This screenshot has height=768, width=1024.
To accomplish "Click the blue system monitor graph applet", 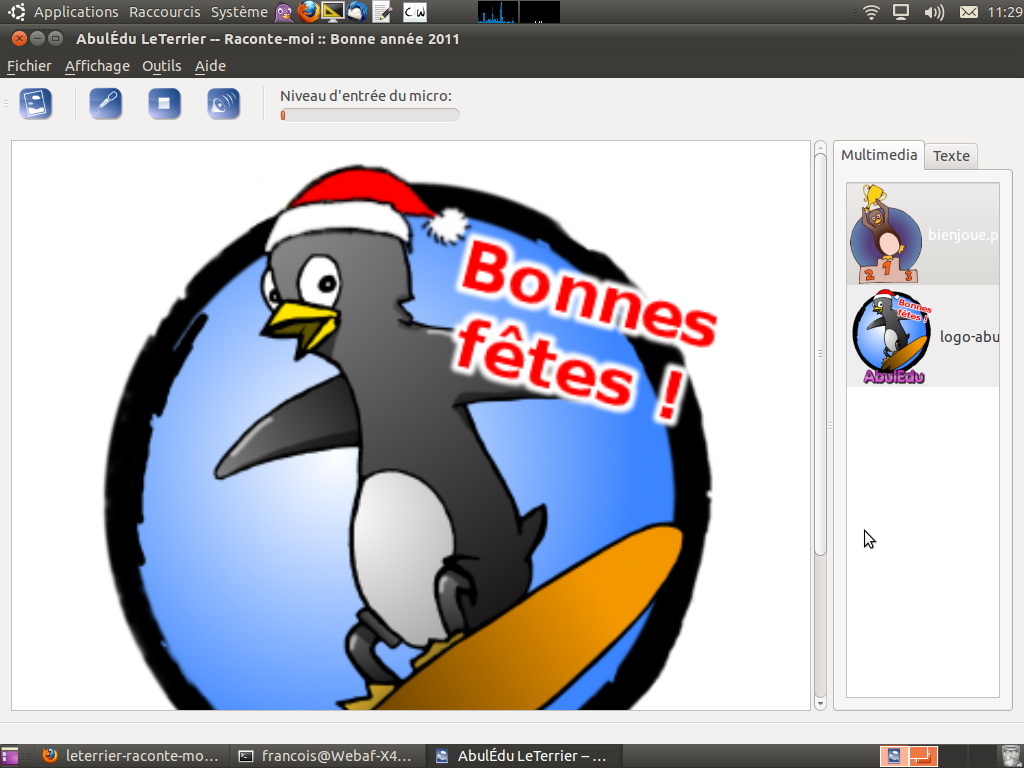I will tap(498, 12).
